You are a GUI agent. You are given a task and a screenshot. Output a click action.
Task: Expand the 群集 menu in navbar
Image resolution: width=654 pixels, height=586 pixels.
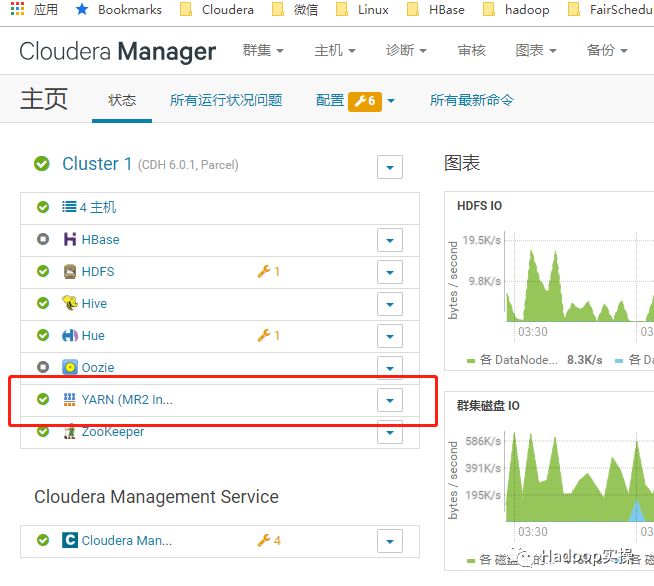[263, 50]
